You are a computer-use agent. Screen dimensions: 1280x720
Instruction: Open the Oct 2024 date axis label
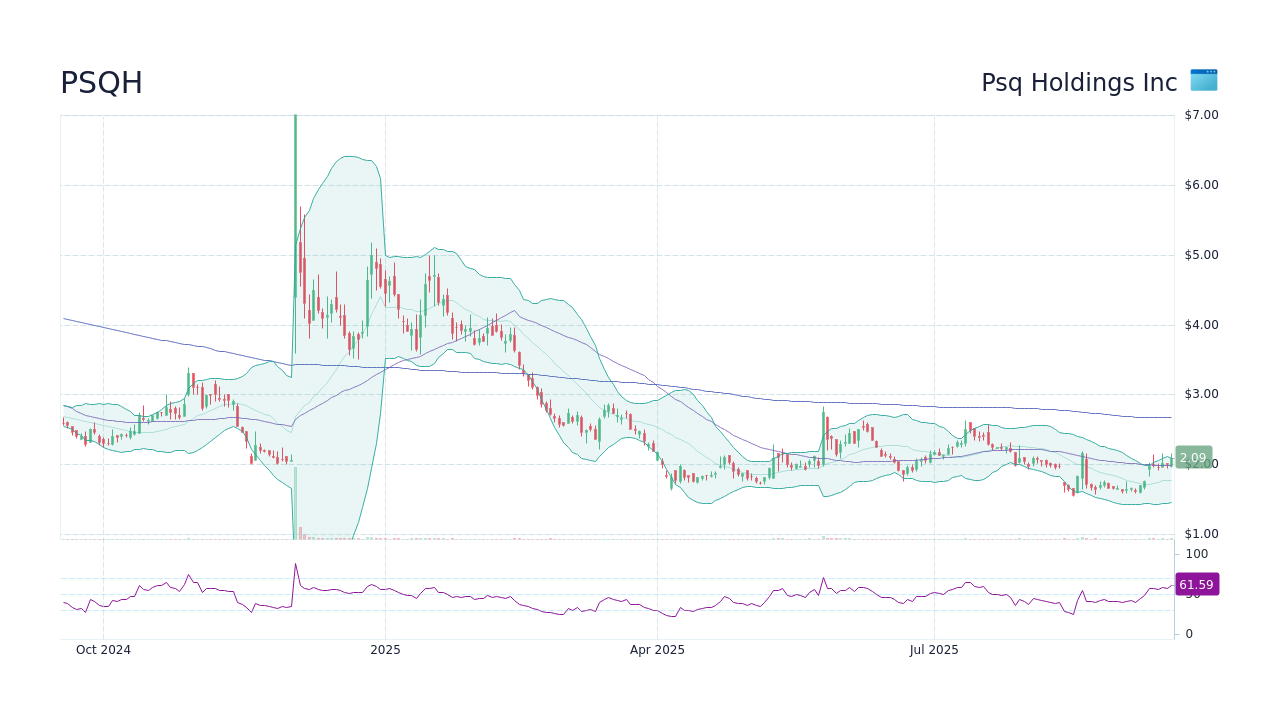(103, 649)
